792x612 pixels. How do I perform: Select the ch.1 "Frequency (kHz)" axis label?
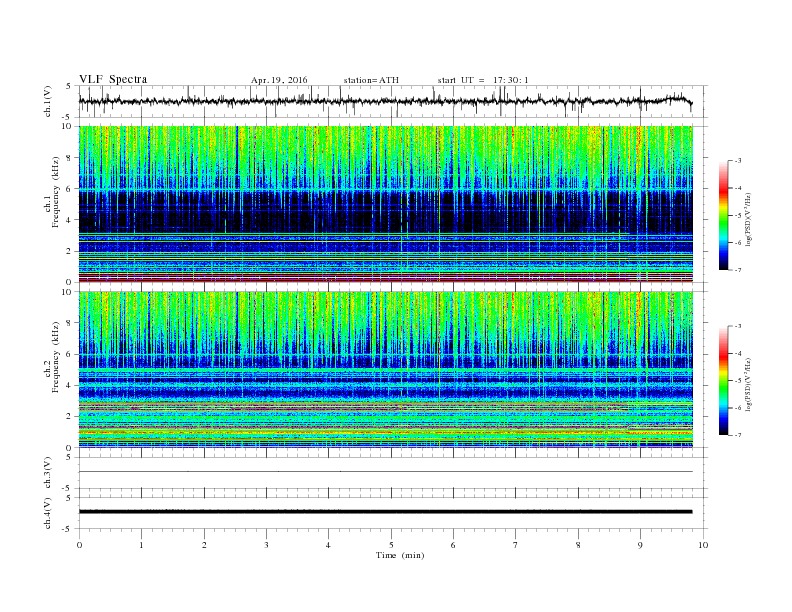point(56,192)
